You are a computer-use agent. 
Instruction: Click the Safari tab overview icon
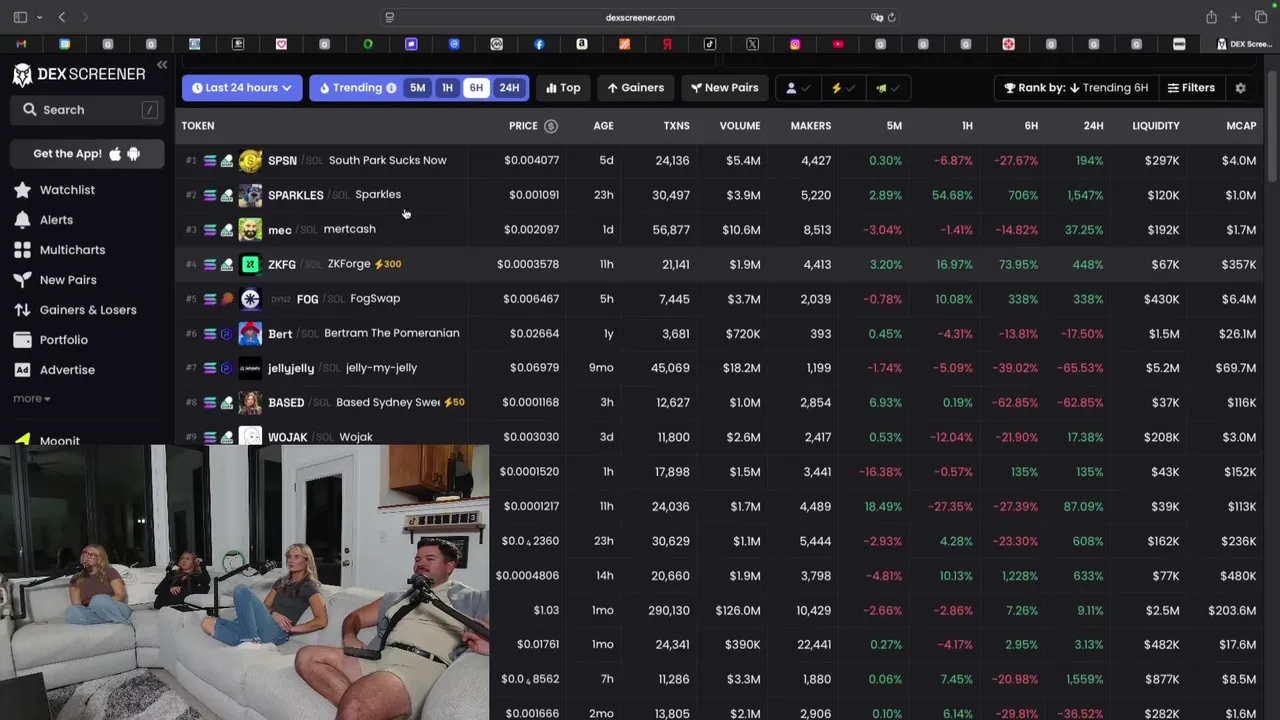pos(1261,17)
